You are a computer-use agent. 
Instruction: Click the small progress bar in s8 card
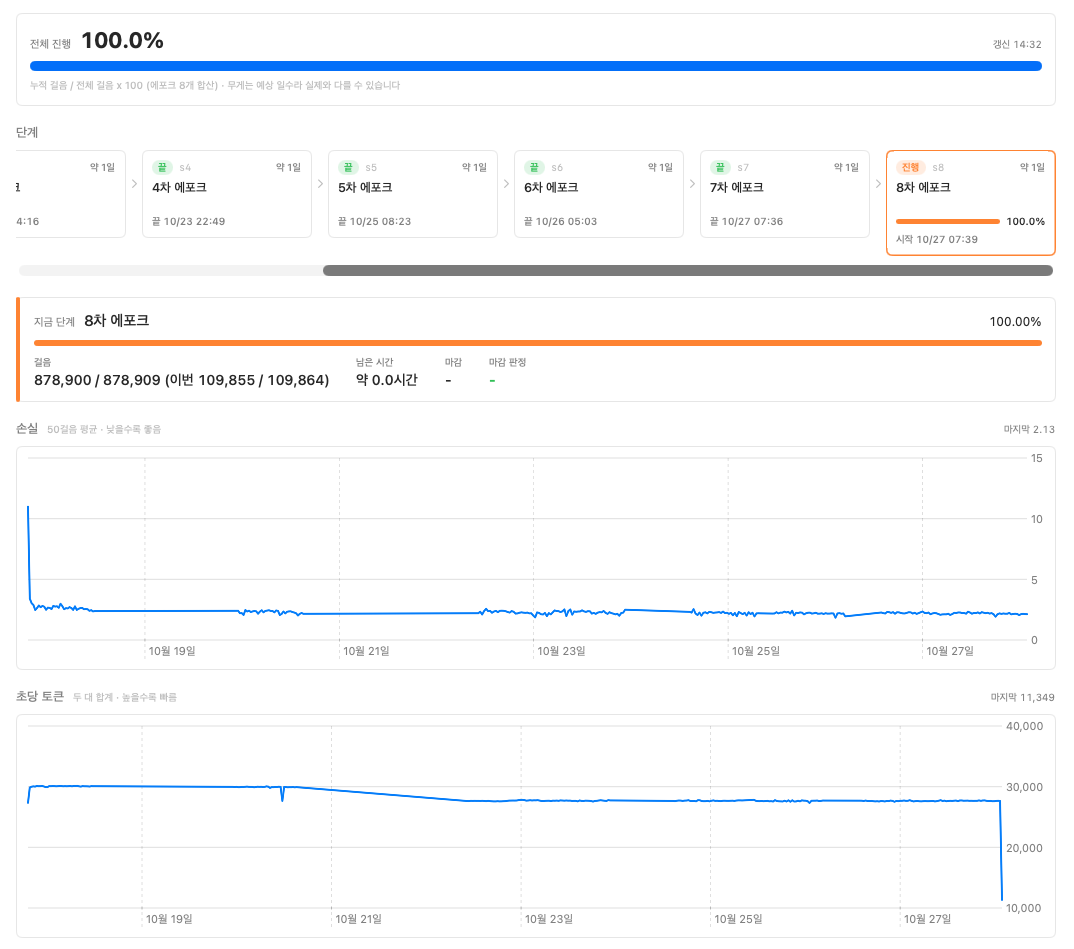(947, 221)
